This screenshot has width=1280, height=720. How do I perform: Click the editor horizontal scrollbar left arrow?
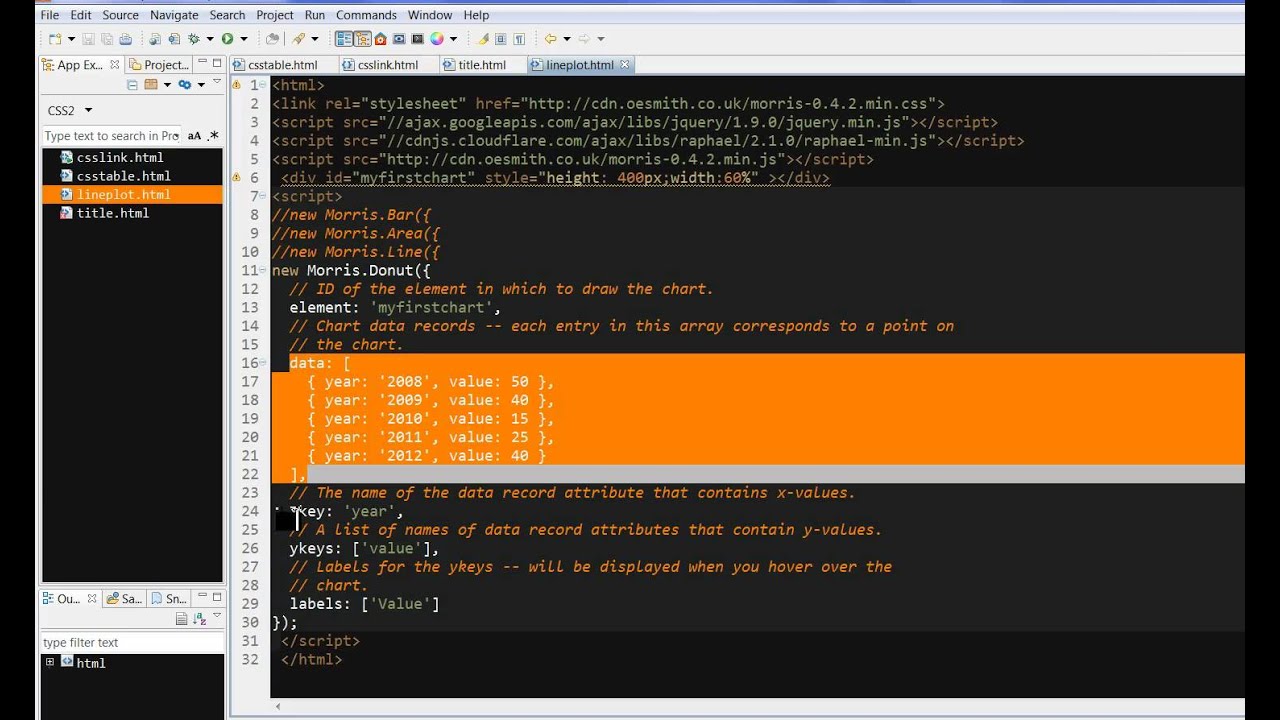pyautogui.click(x=277, y=707)
